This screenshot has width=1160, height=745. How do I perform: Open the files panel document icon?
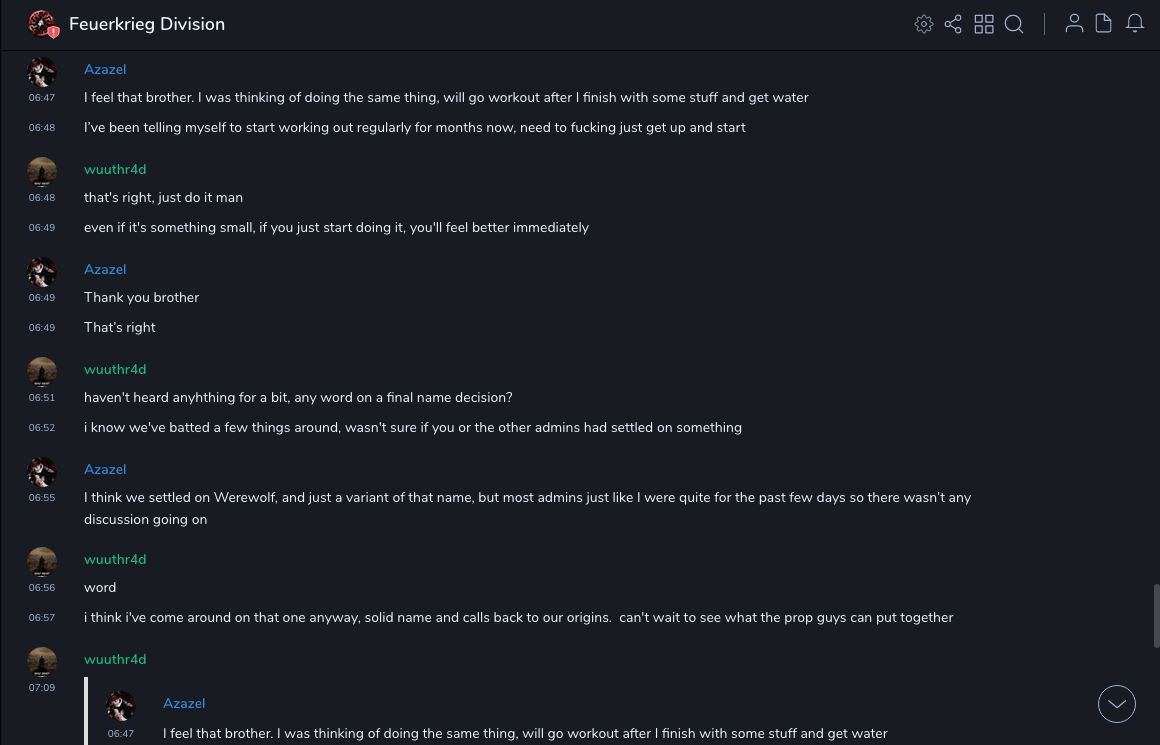[x=1104, y=24]
